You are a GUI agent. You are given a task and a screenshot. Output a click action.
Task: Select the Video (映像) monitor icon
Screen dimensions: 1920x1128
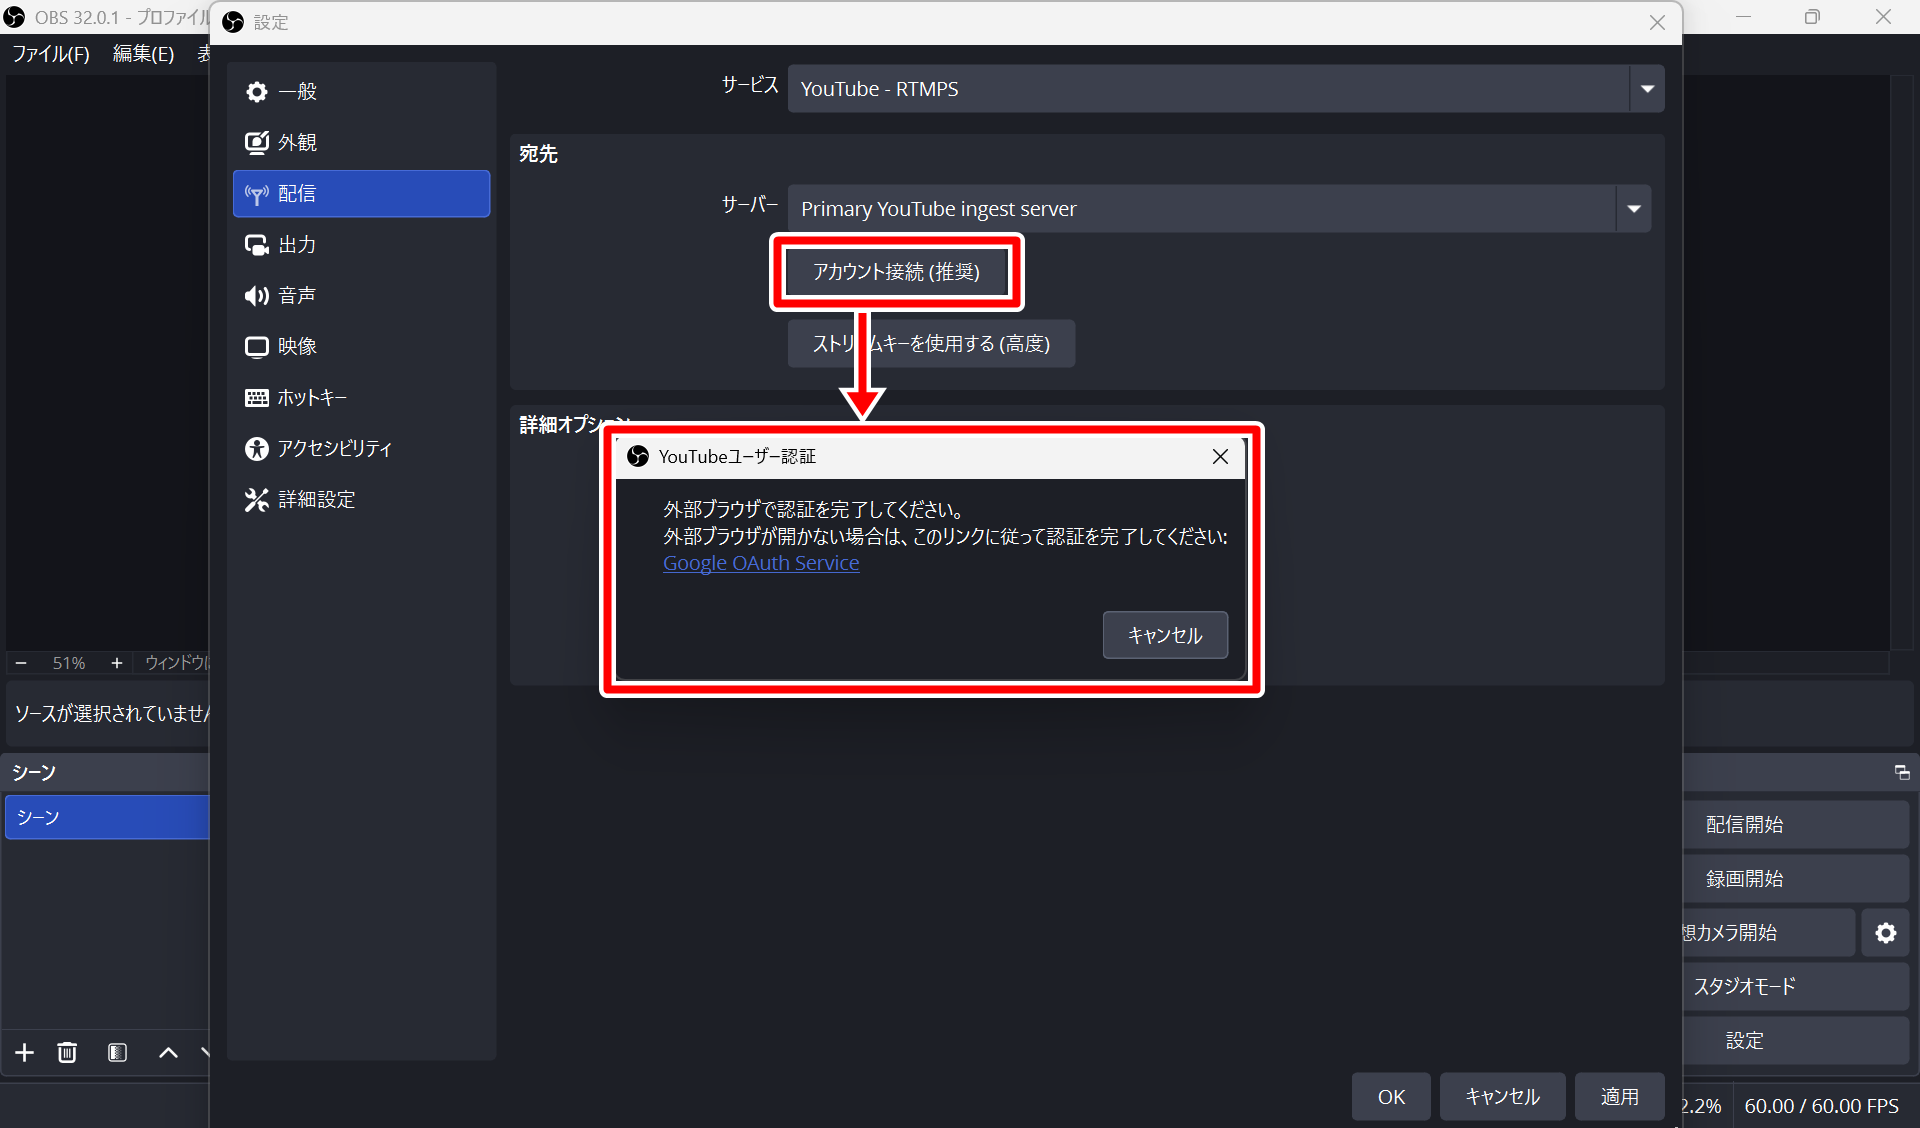pos(257,347)
